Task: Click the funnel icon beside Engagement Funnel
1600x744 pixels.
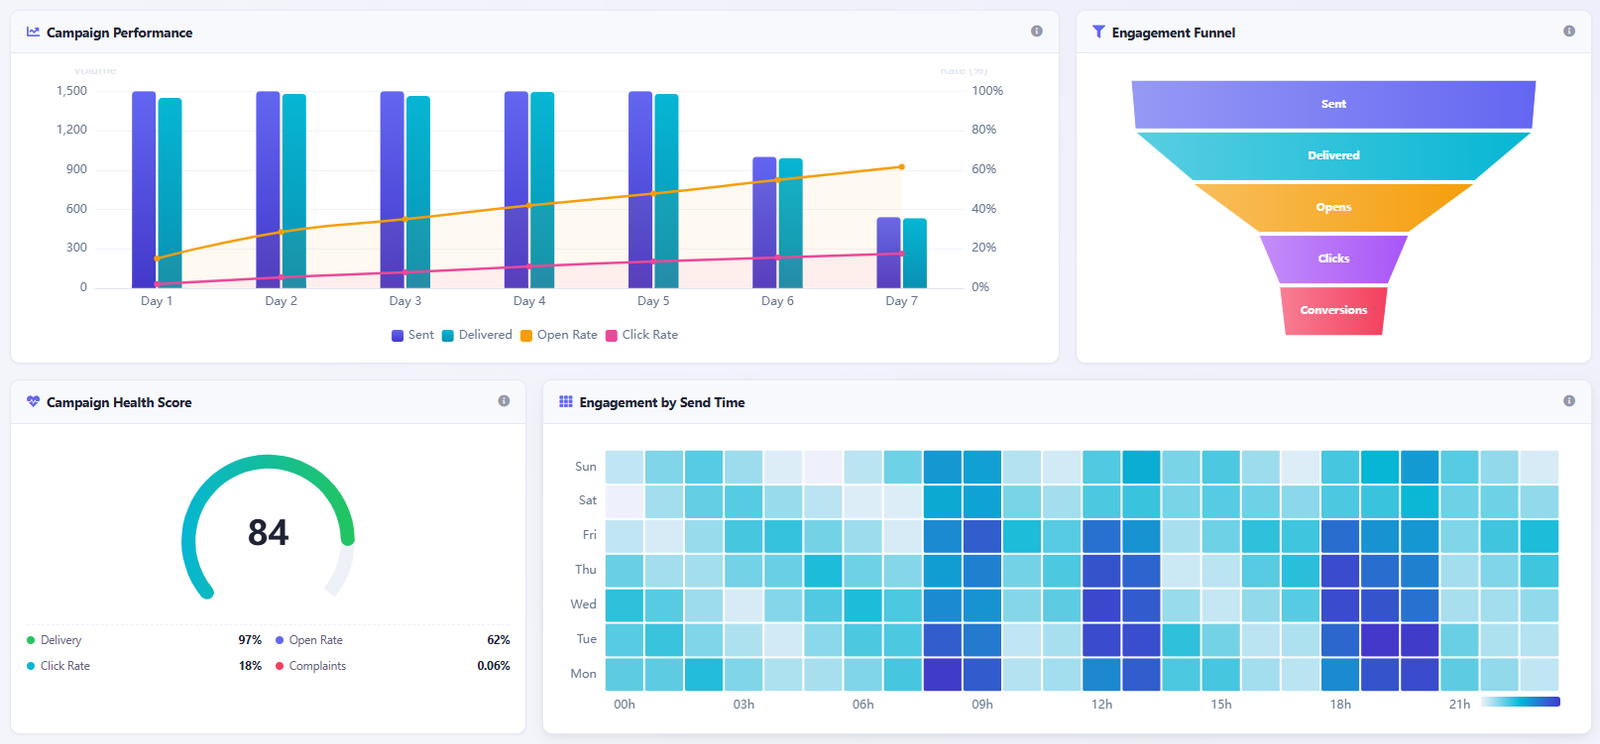Action: [x=1099, y=32]
